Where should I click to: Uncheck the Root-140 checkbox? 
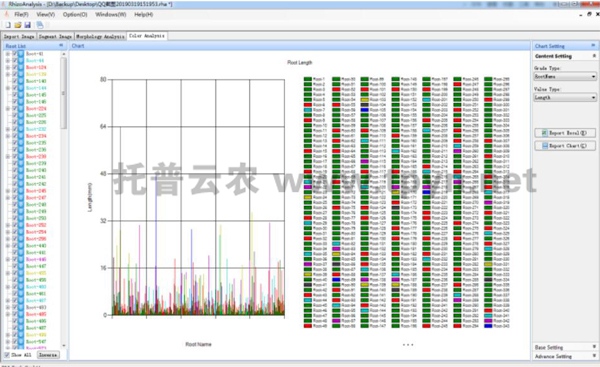click(15, 81)
